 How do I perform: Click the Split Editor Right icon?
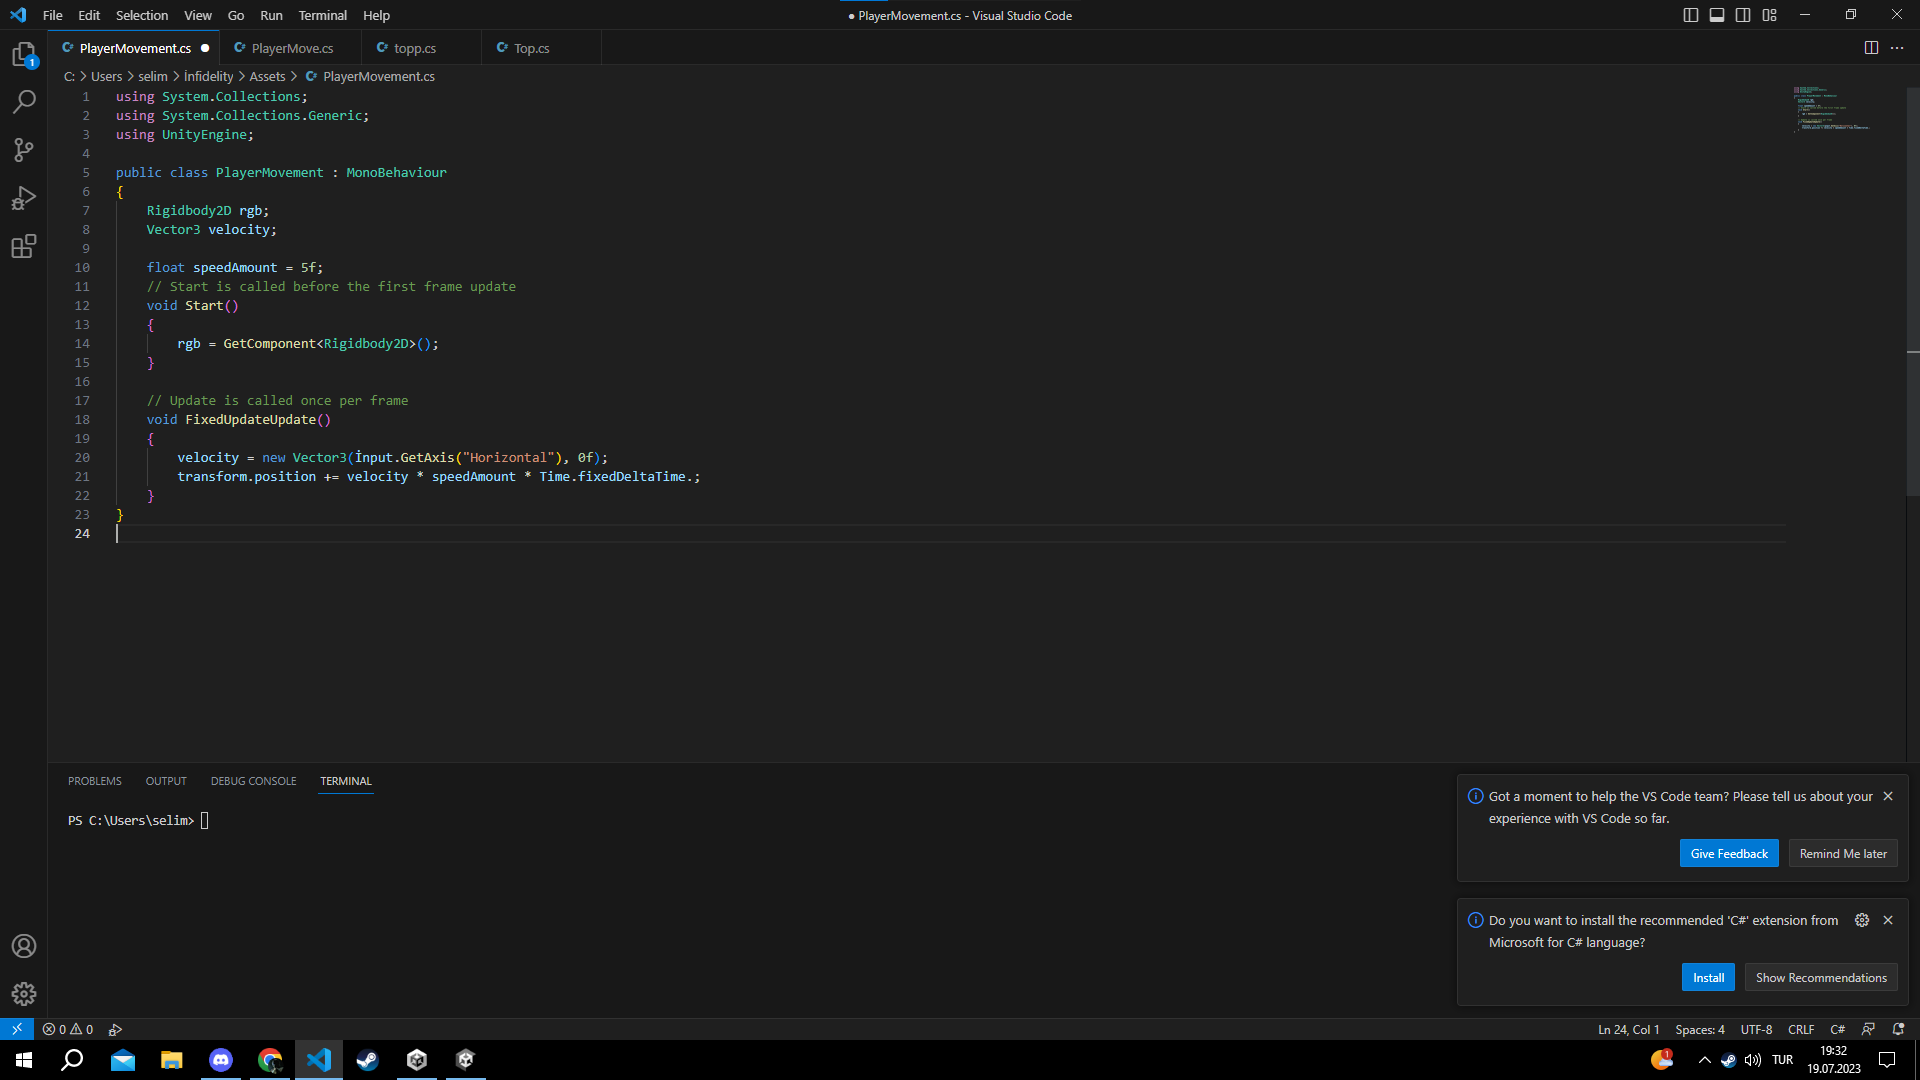1871,48
